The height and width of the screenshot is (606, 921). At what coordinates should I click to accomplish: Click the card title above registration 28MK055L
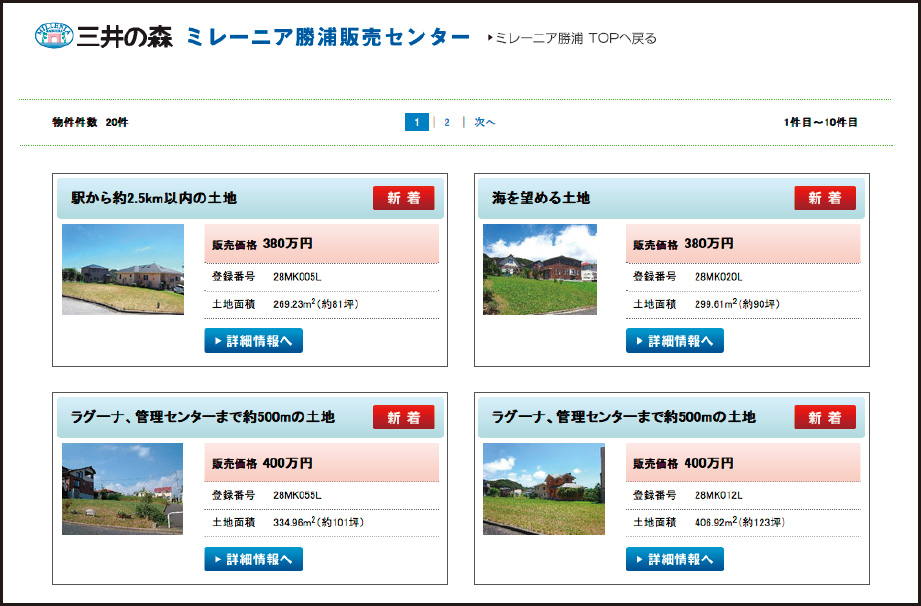click(x=203, y=417)
